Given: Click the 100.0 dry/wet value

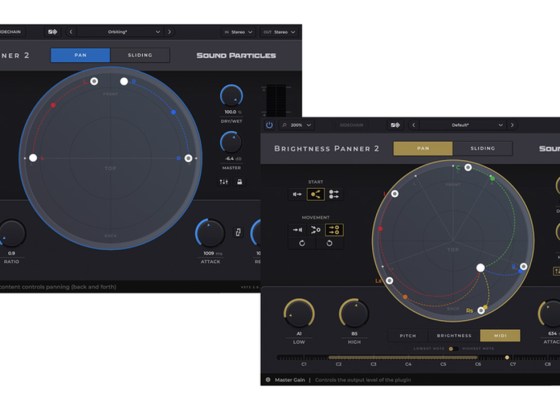Looking at the screenshot, I should tap(230, 112).
